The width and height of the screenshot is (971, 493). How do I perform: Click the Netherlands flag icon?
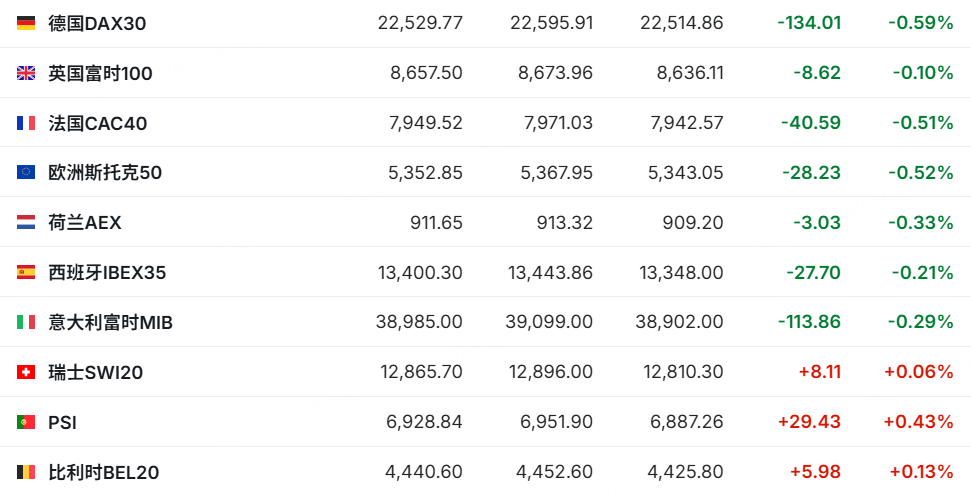(26, 222)
